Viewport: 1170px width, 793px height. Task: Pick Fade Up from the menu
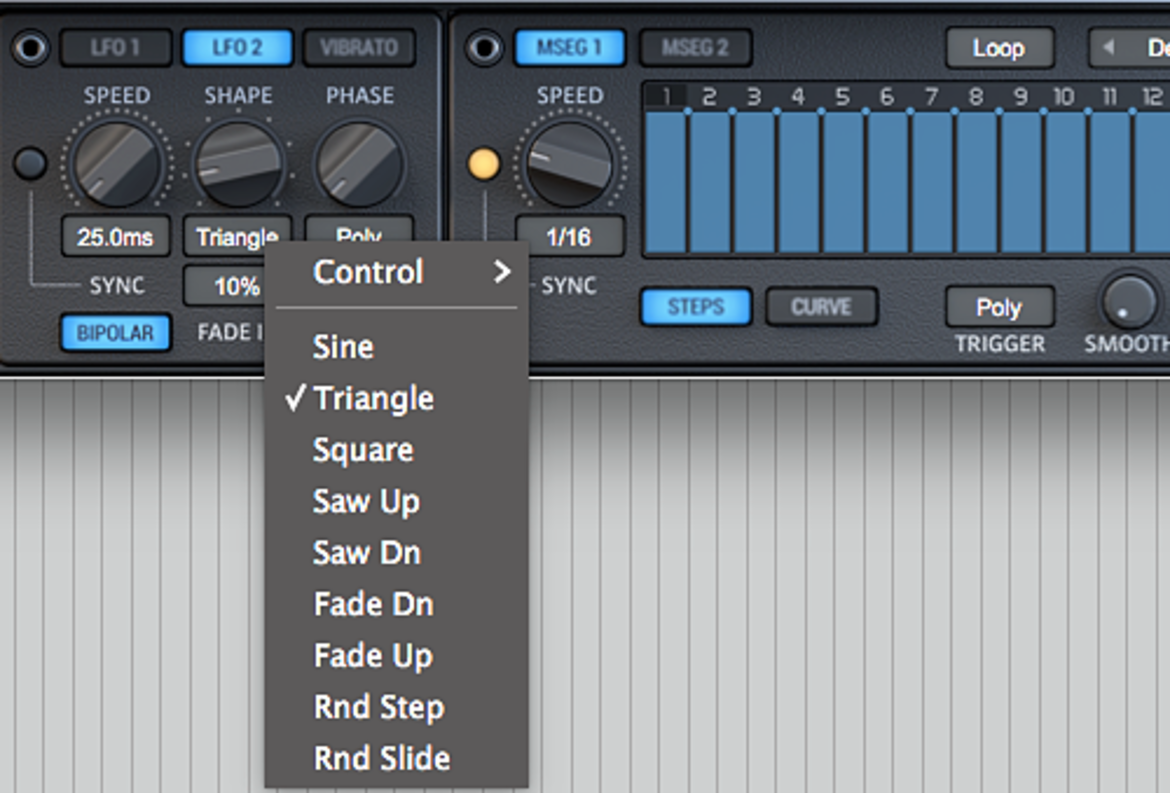point(397,656)
